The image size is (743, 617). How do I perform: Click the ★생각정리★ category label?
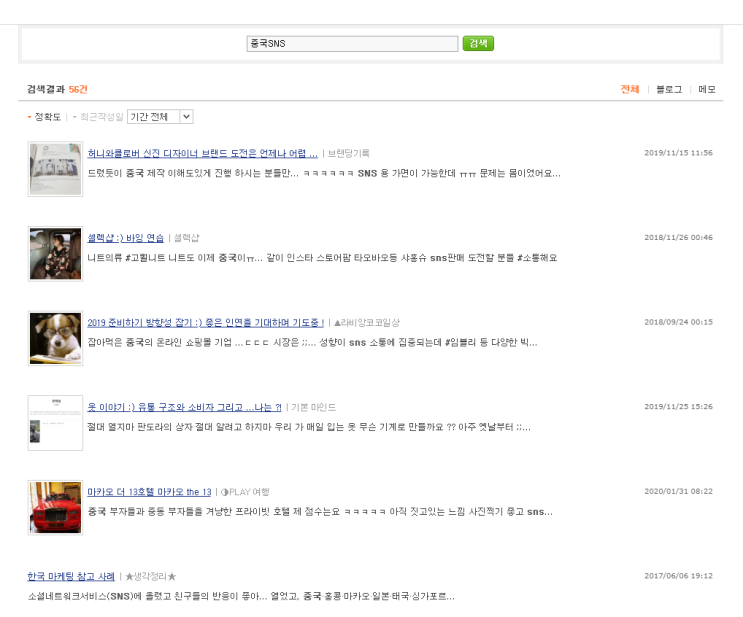pyautogui.click(x=151, y=576)
